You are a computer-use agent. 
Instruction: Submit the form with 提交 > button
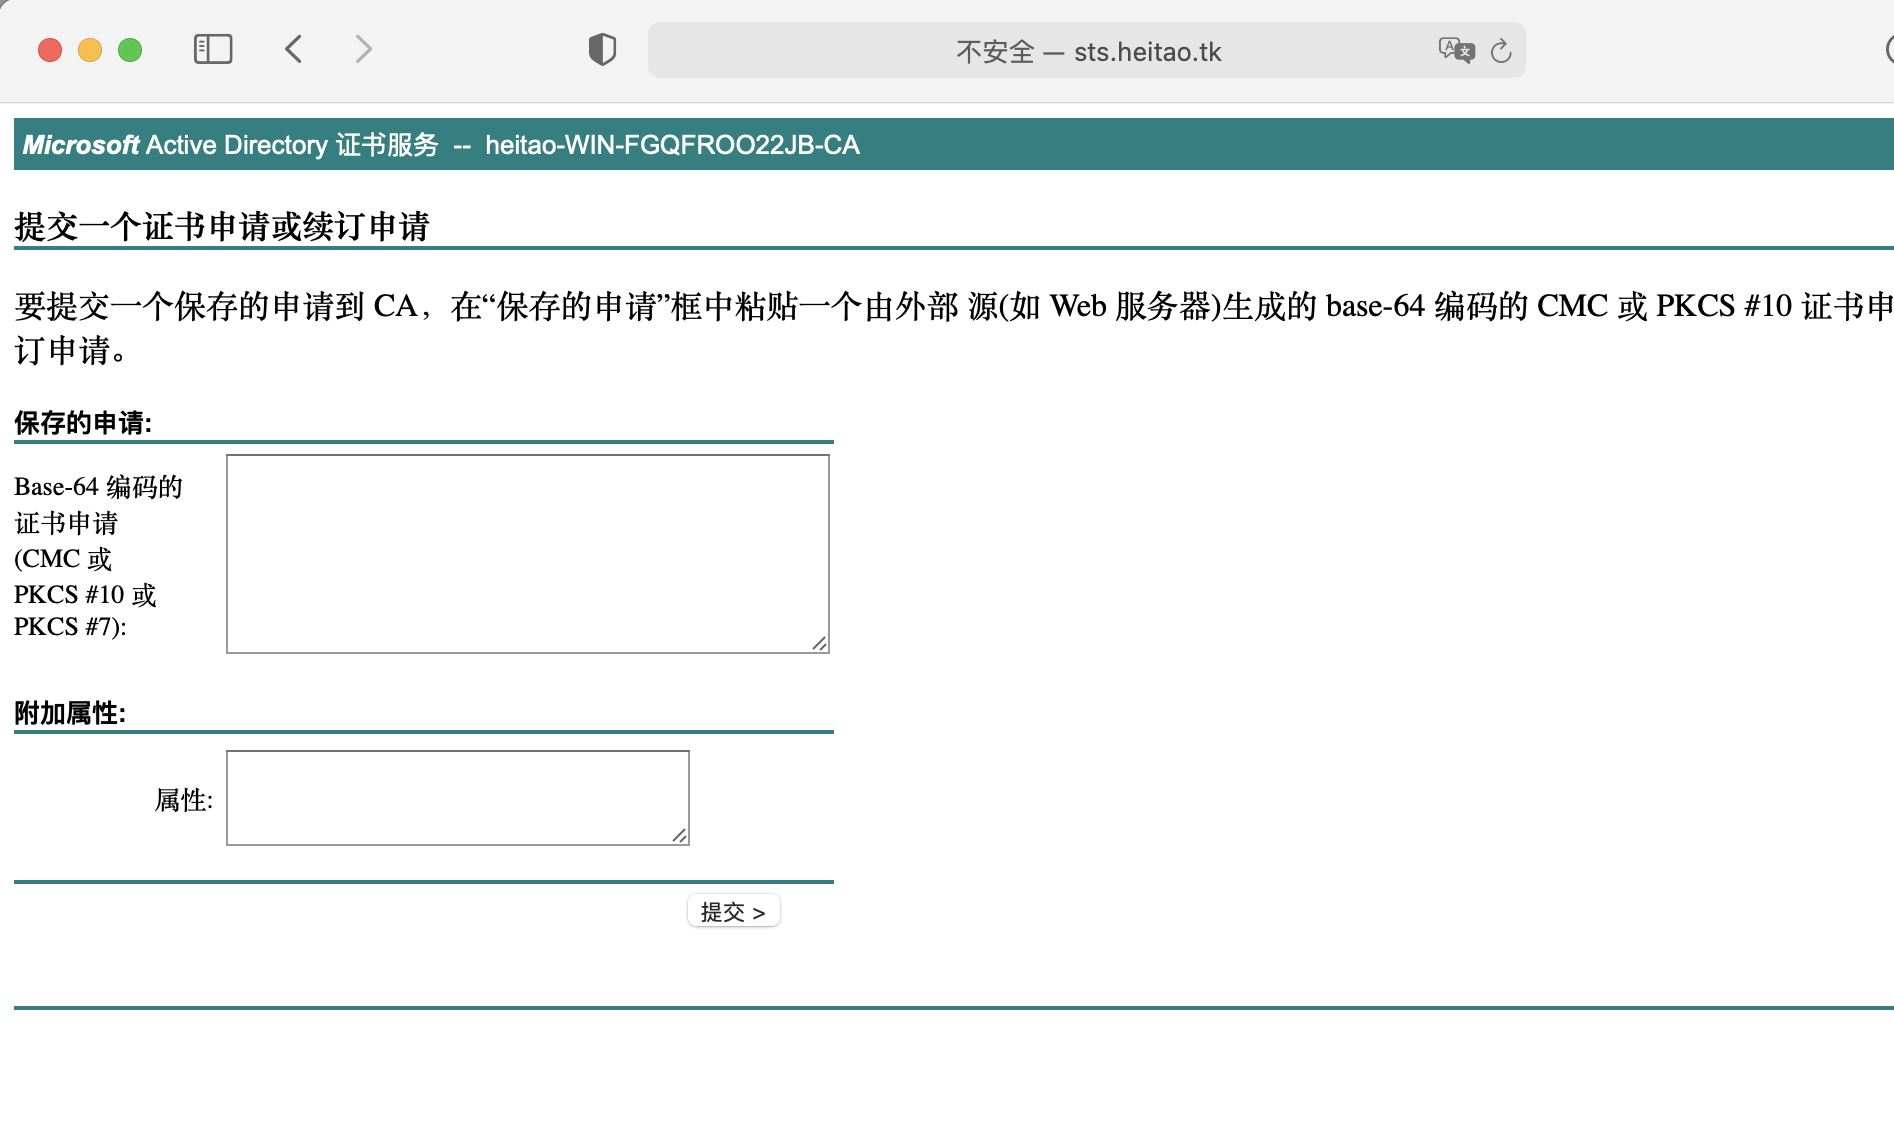(733, 911)
